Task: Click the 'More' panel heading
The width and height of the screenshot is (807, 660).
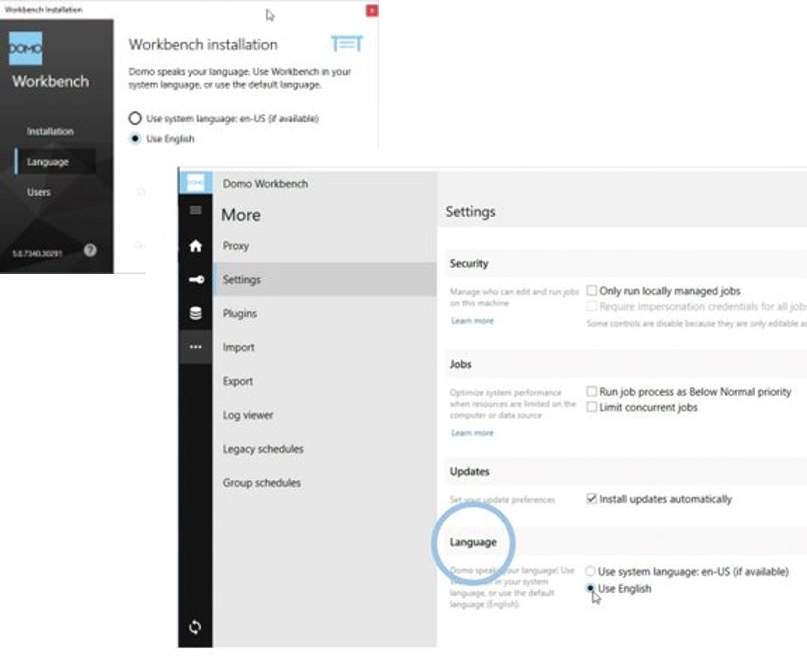Action: (241, 215)
